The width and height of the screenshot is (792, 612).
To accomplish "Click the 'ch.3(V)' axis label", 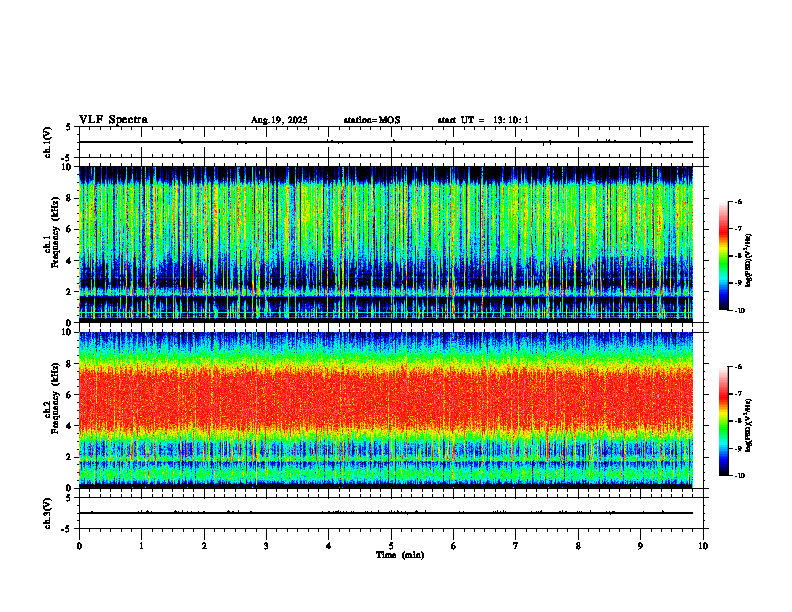I will (x=48, y=513).
